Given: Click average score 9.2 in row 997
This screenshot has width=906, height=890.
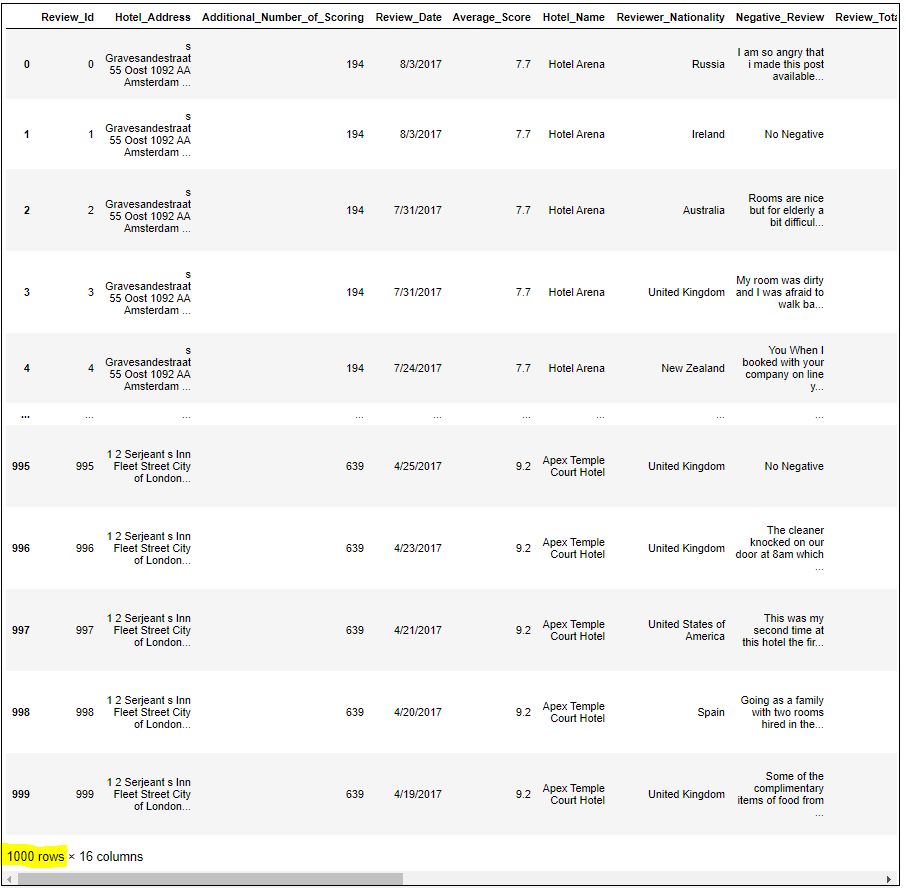Looking at the screenshot, I should [523, 631].
